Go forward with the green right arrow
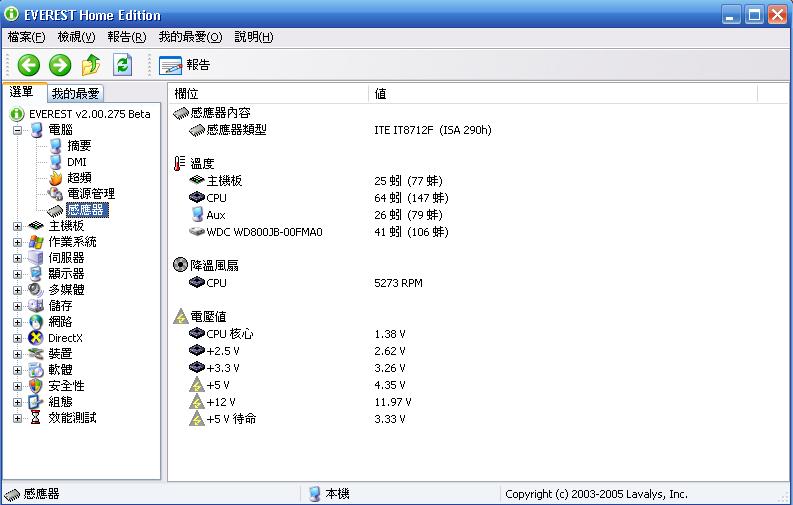This screenshot has width=793, height=505. pos(60,65)
